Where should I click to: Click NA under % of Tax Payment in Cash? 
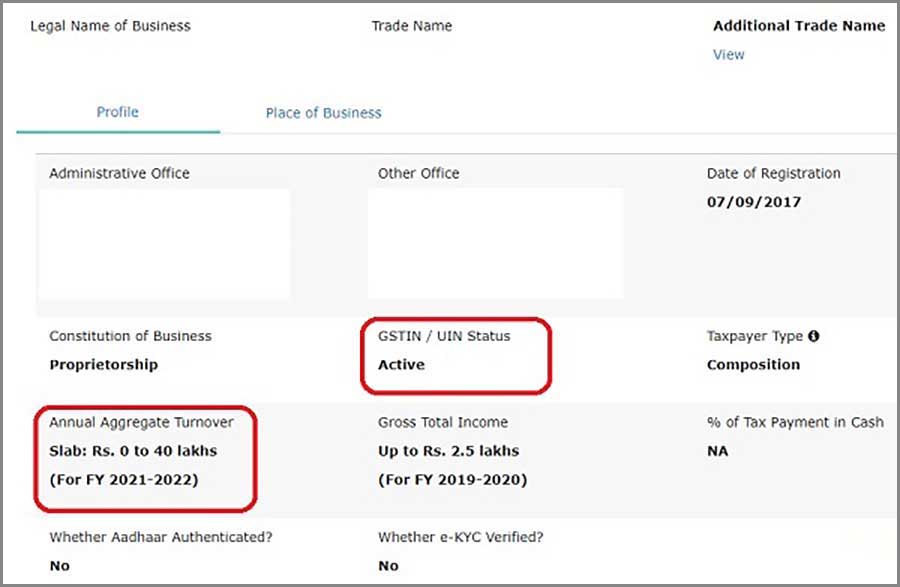(717, 451)
